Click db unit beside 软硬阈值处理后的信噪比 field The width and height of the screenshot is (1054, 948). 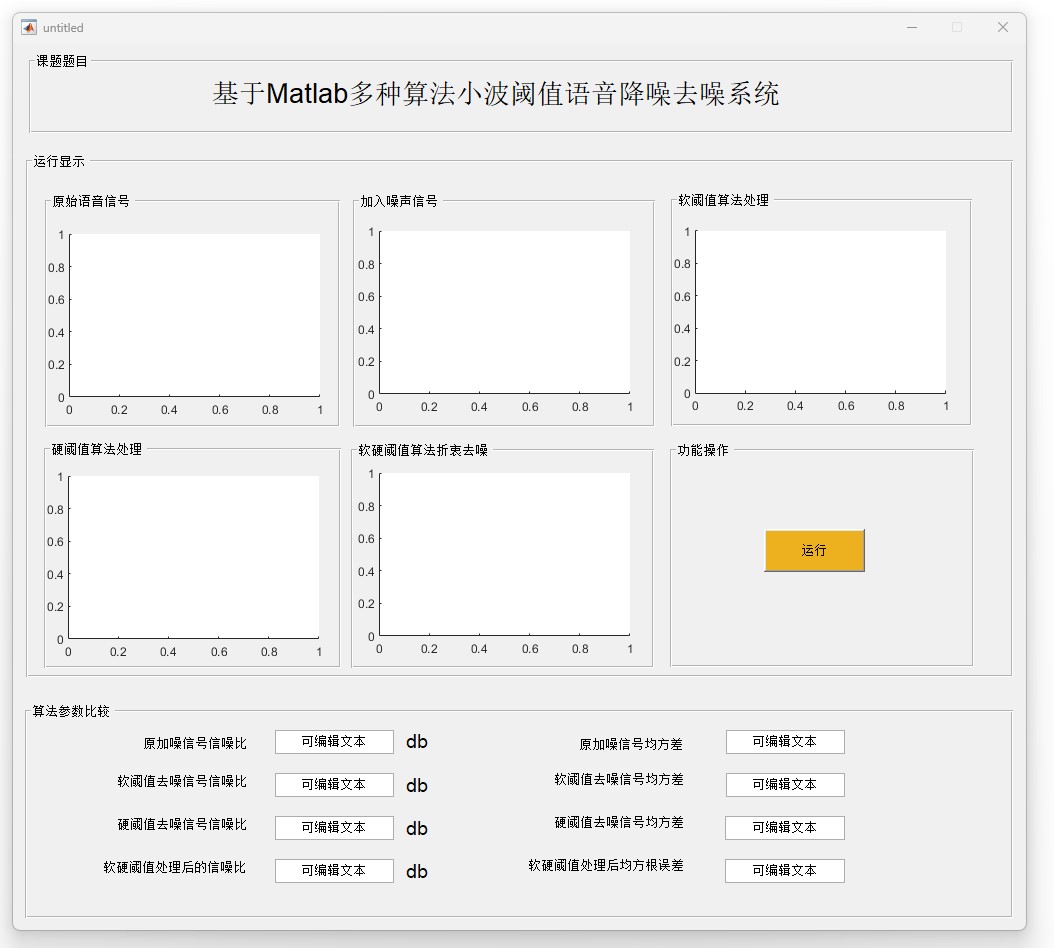[417, 871]
